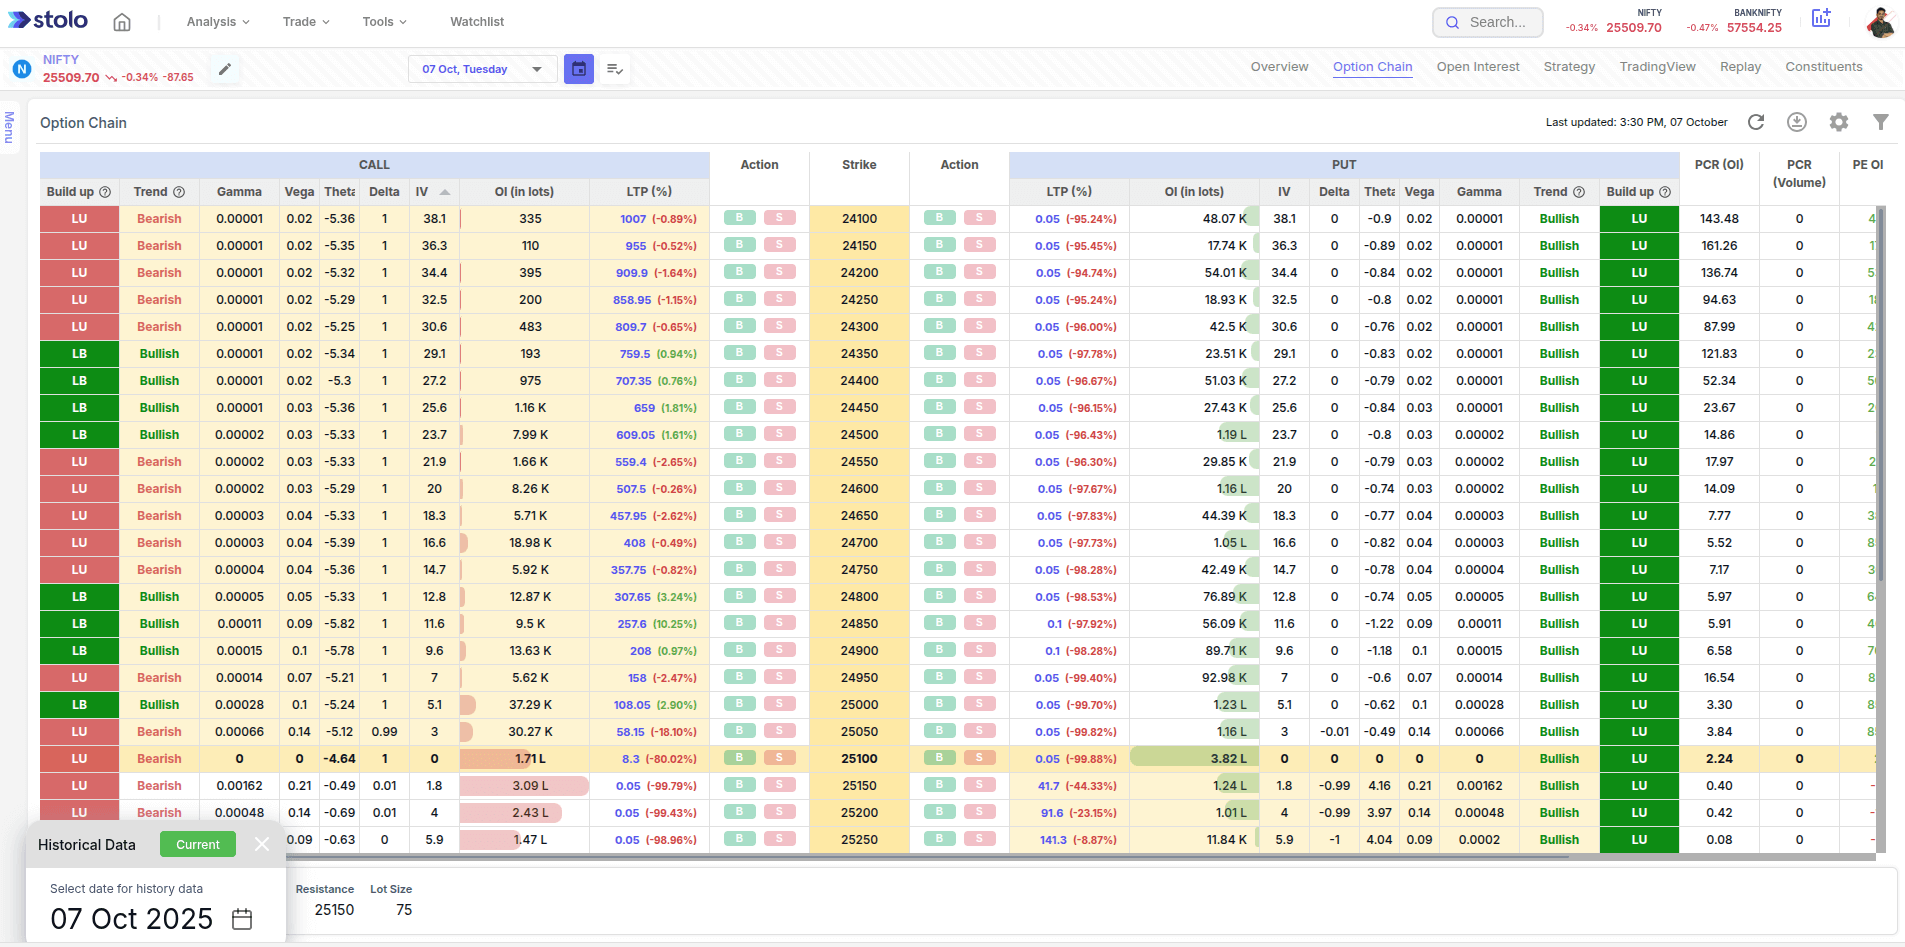The height and width of the screenshot is (947, 1905).
Task: Open the Watchlist link
Action: click(477, 22)
